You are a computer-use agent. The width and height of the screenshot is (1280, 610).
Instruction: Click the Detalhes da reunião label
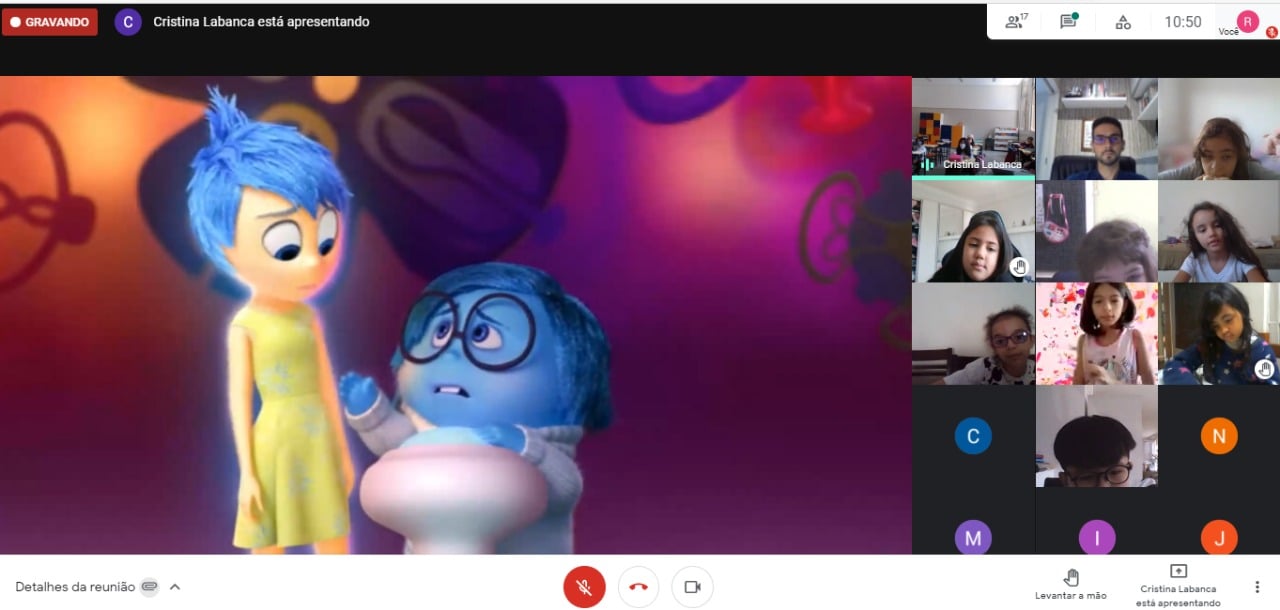(75, 587)
